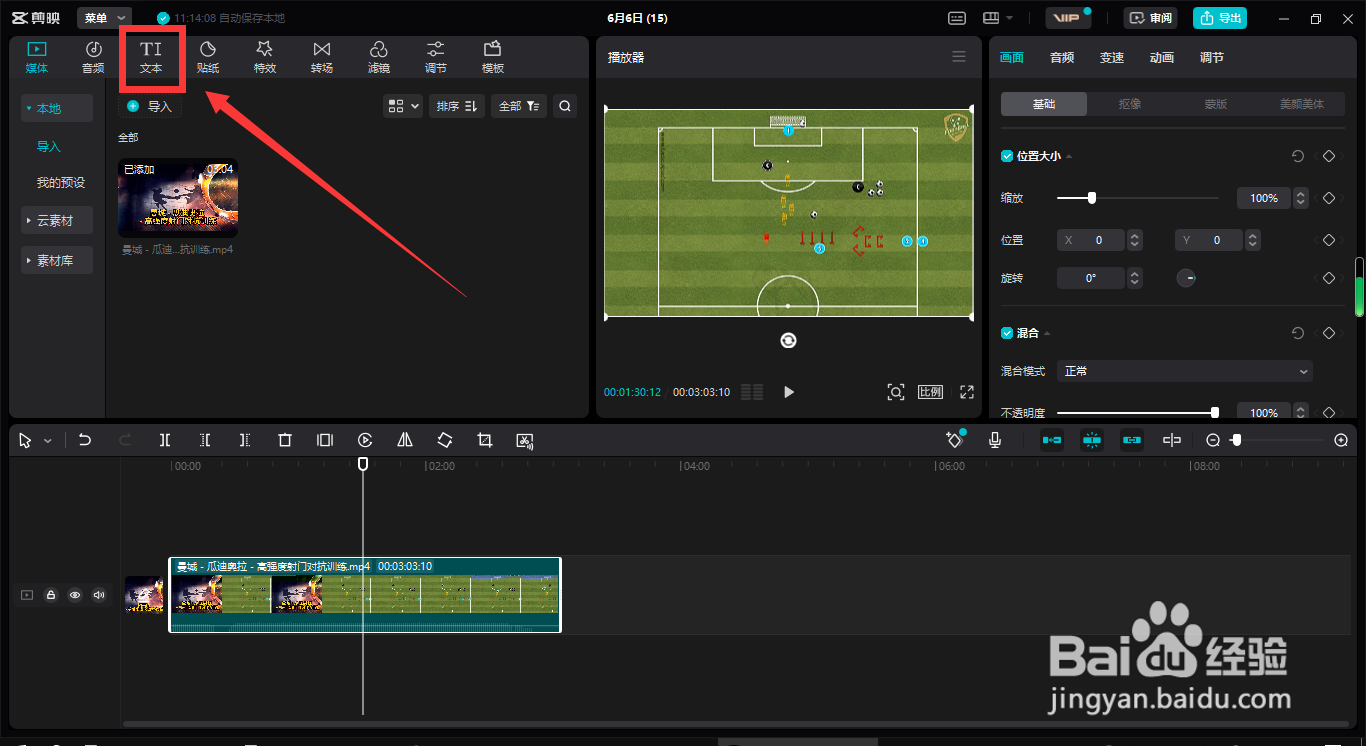Screen dimensions: 1366x746
Task: Uncheck the 混合 blend checkbox
Action: tap(1007, 333)
